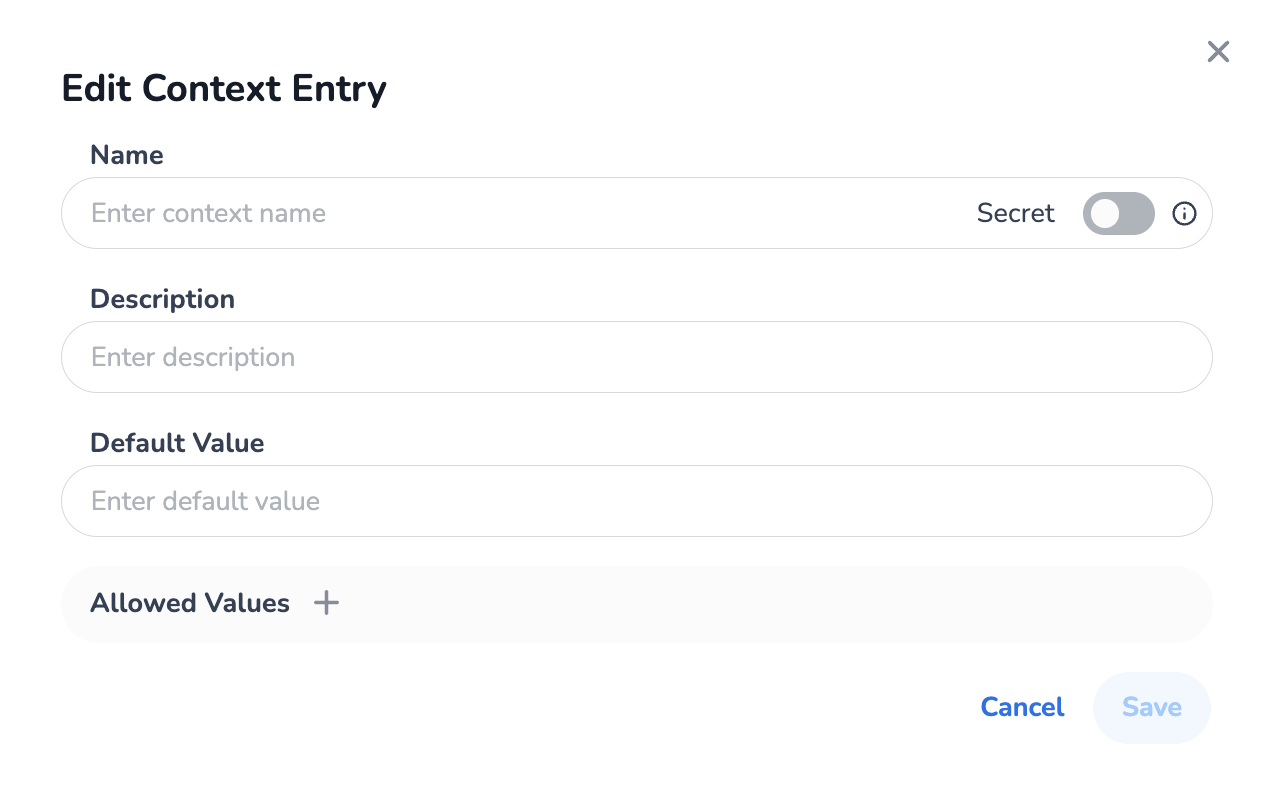
Task: Click the Description field label
Action: click(x=162, y=299)
